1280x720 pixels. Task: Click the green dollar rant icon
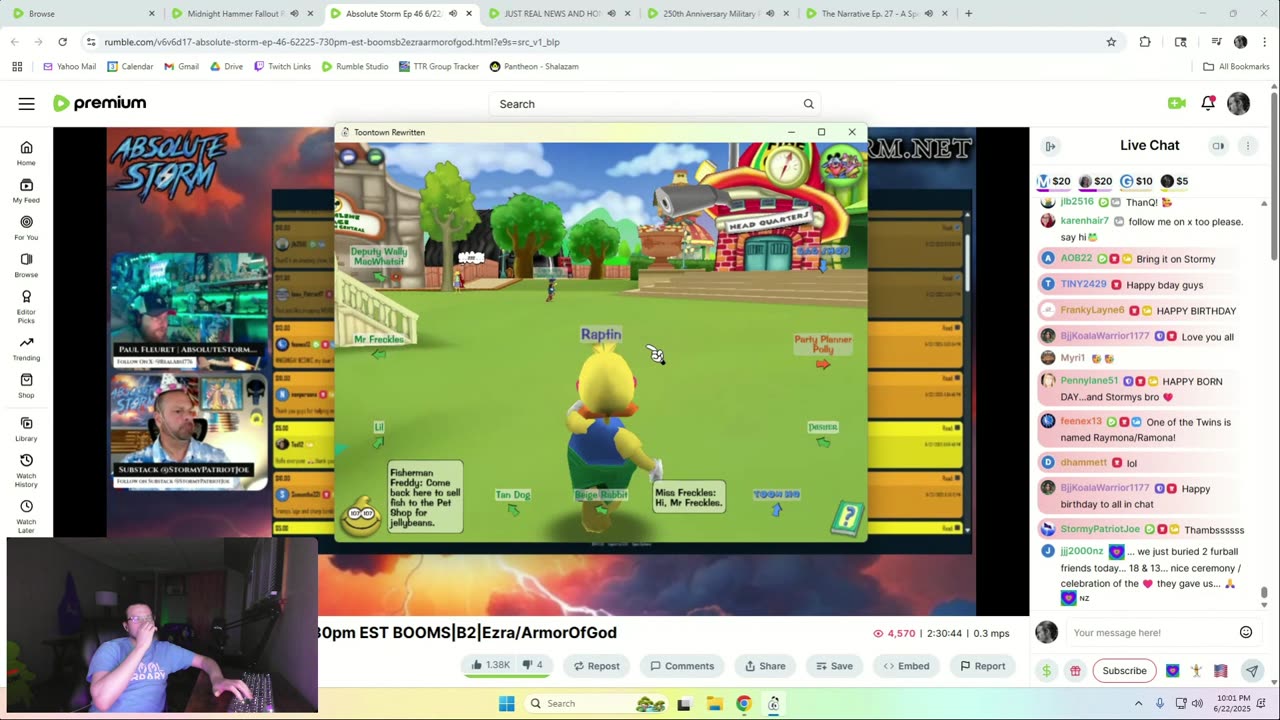pos(1046,671)
